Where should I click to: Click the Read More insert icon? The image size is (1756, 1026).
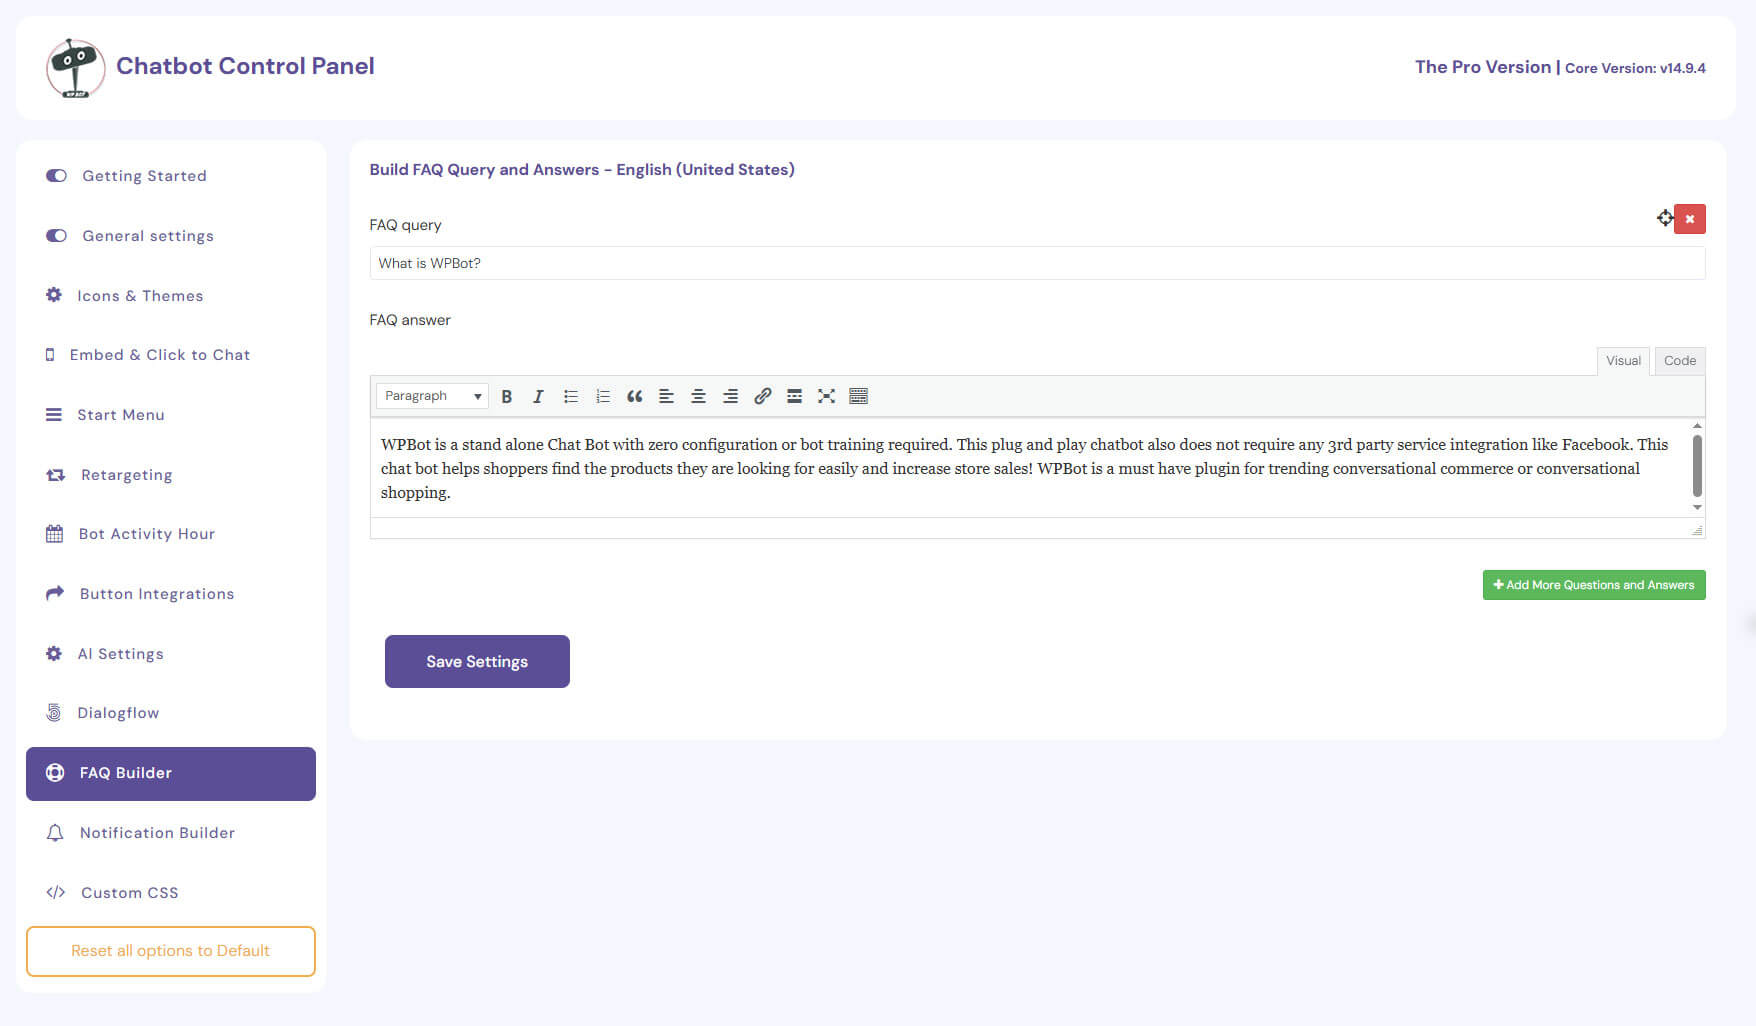tap(794, 396)
